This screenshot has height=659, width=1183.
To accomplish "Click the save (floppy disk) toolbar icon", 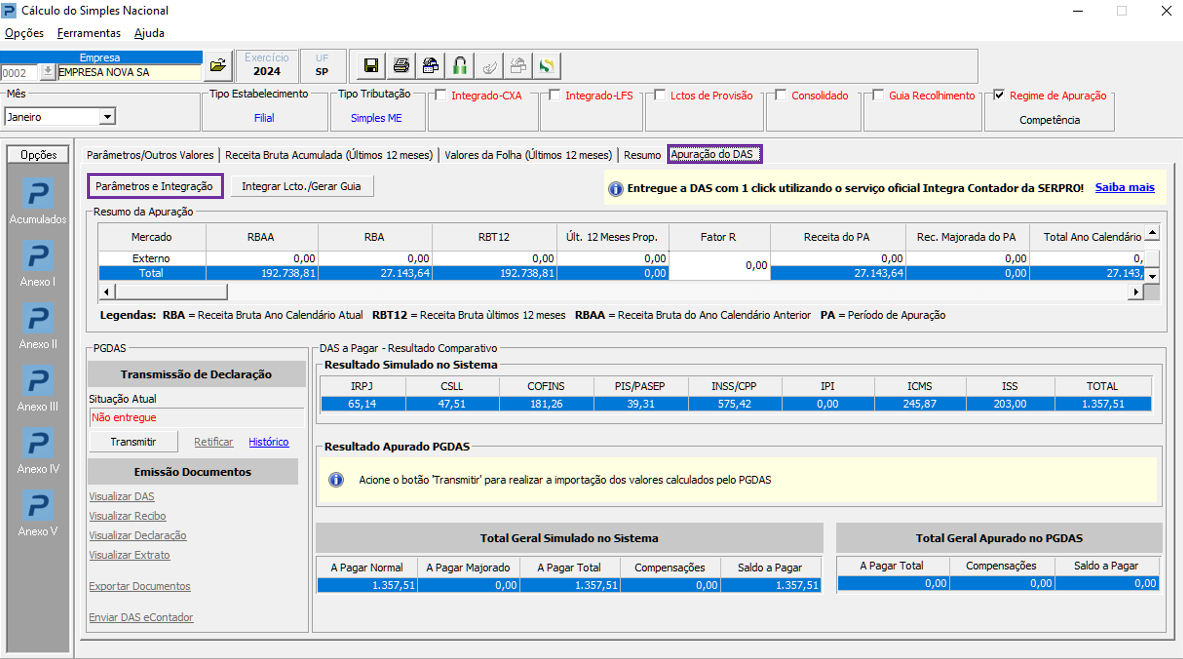I will click(371, 67).
